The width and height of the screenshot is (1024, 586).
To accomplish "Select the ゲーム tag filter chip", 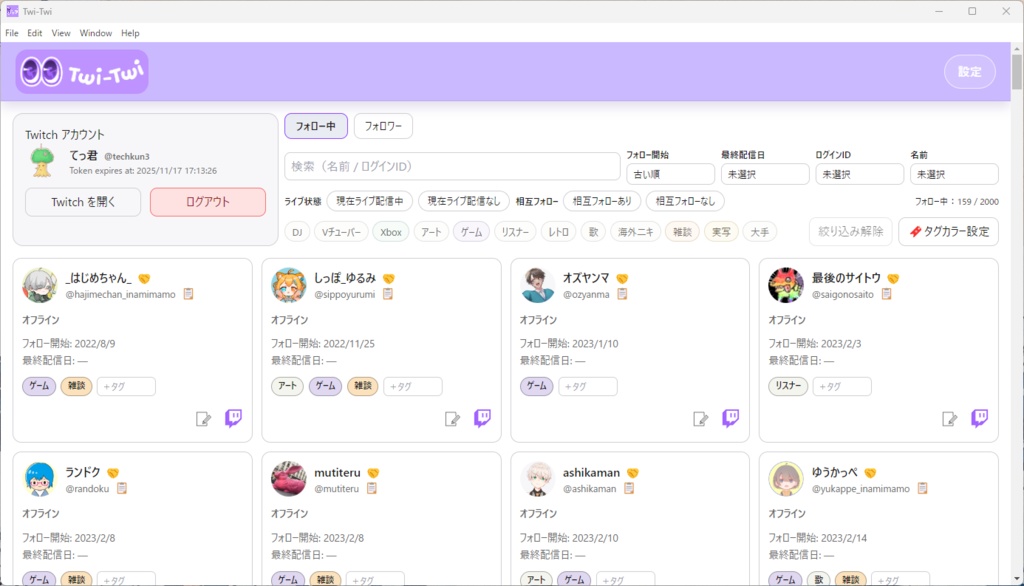I will [x=470, y=231].
